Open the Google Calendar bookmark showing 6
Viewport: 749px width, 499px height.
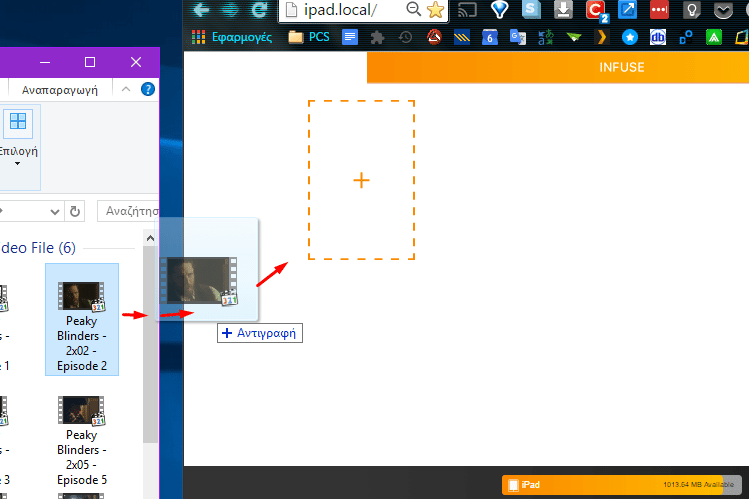(x=490, y=37)
